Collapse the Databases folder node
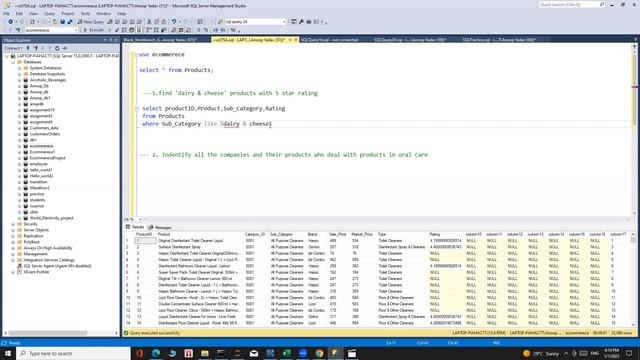The image size is (640, 360). click(x=13, y=62)
